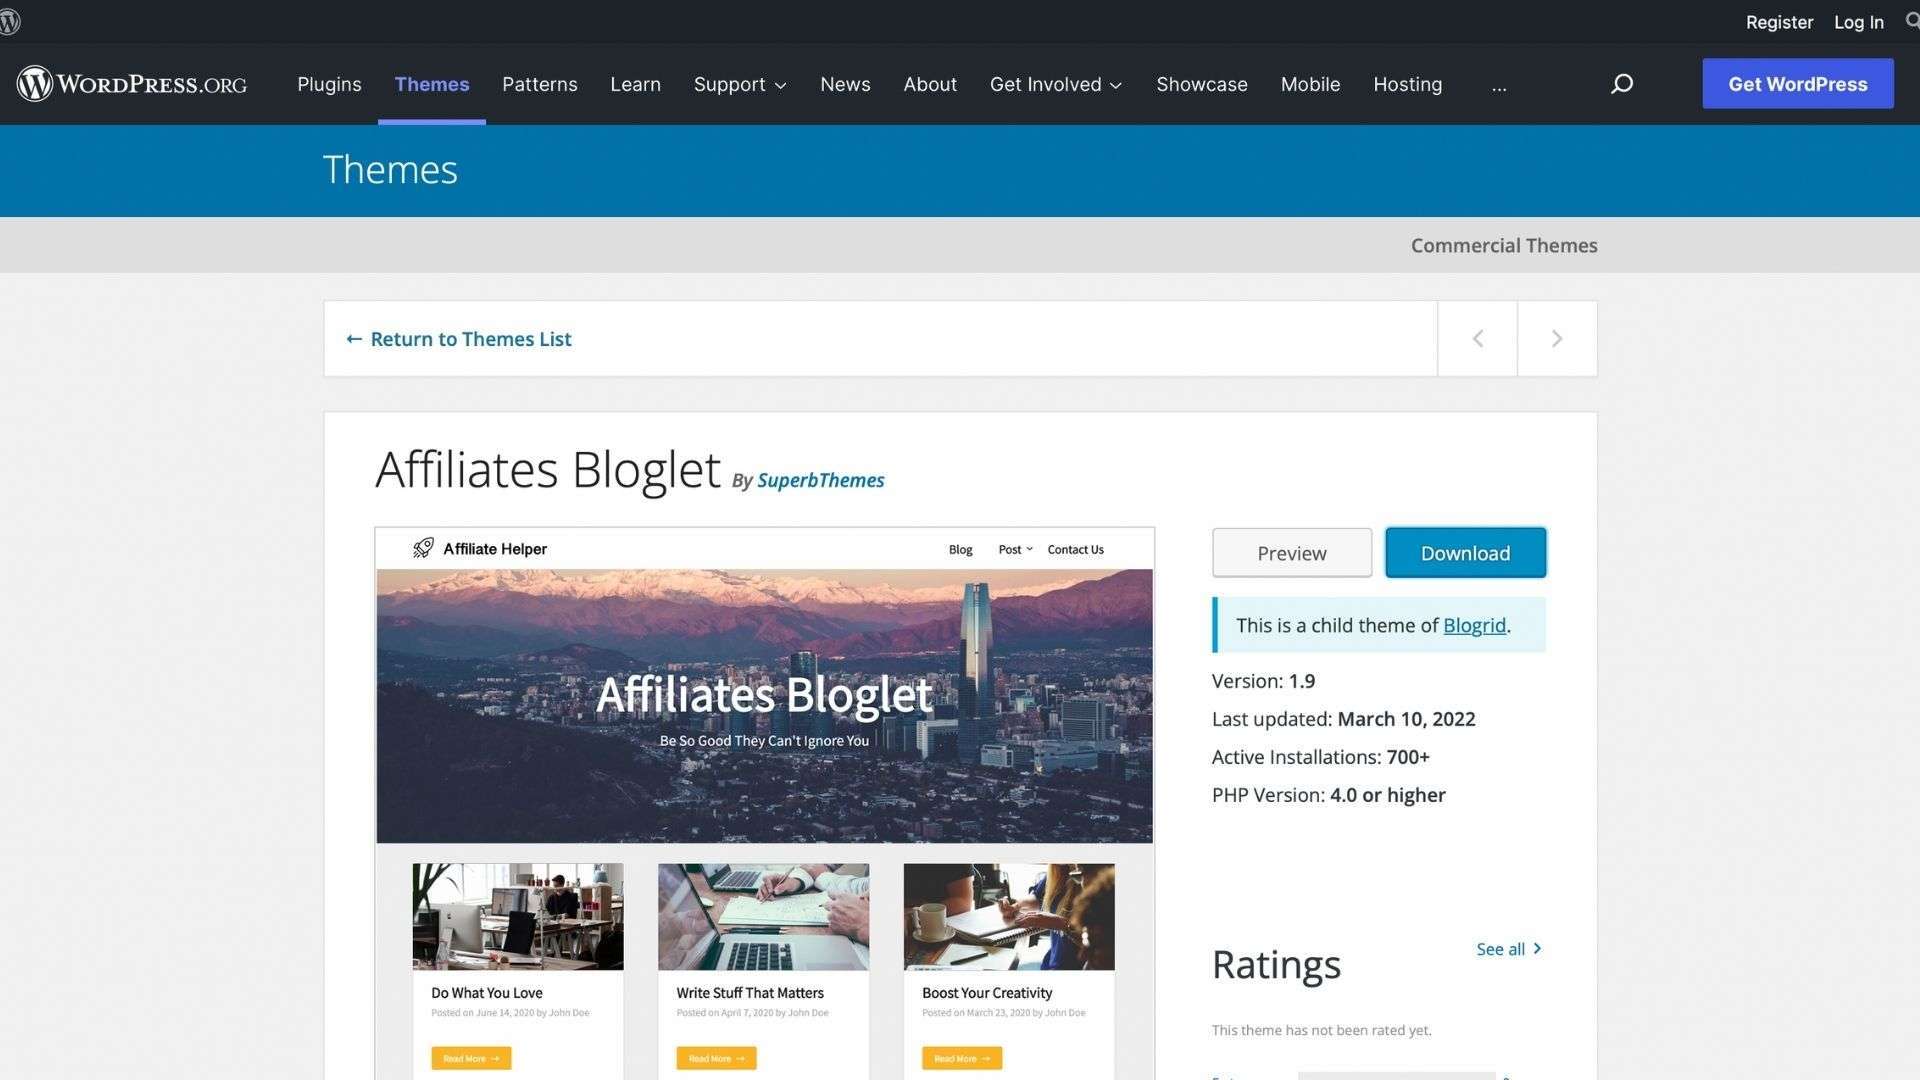
Task: Open the Patterns menu item
Action: [x=540, y=84]
